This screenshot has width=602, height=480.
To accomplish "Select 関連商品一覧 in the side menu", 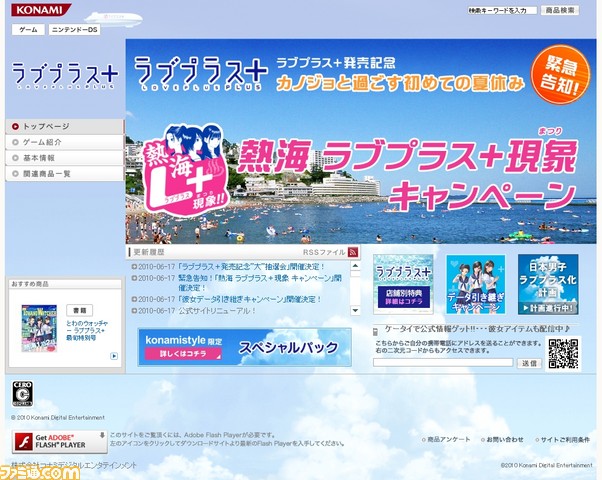I will pos(65,174).
